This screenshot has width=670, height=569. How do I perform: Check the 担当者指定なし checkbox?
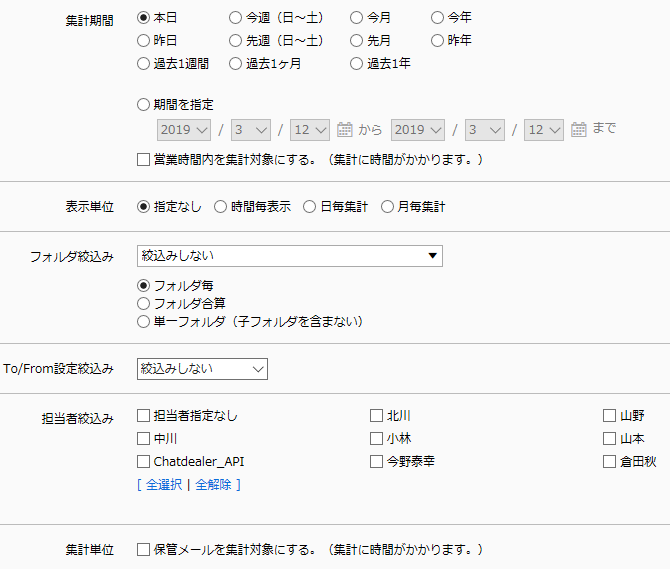[143, 416]
